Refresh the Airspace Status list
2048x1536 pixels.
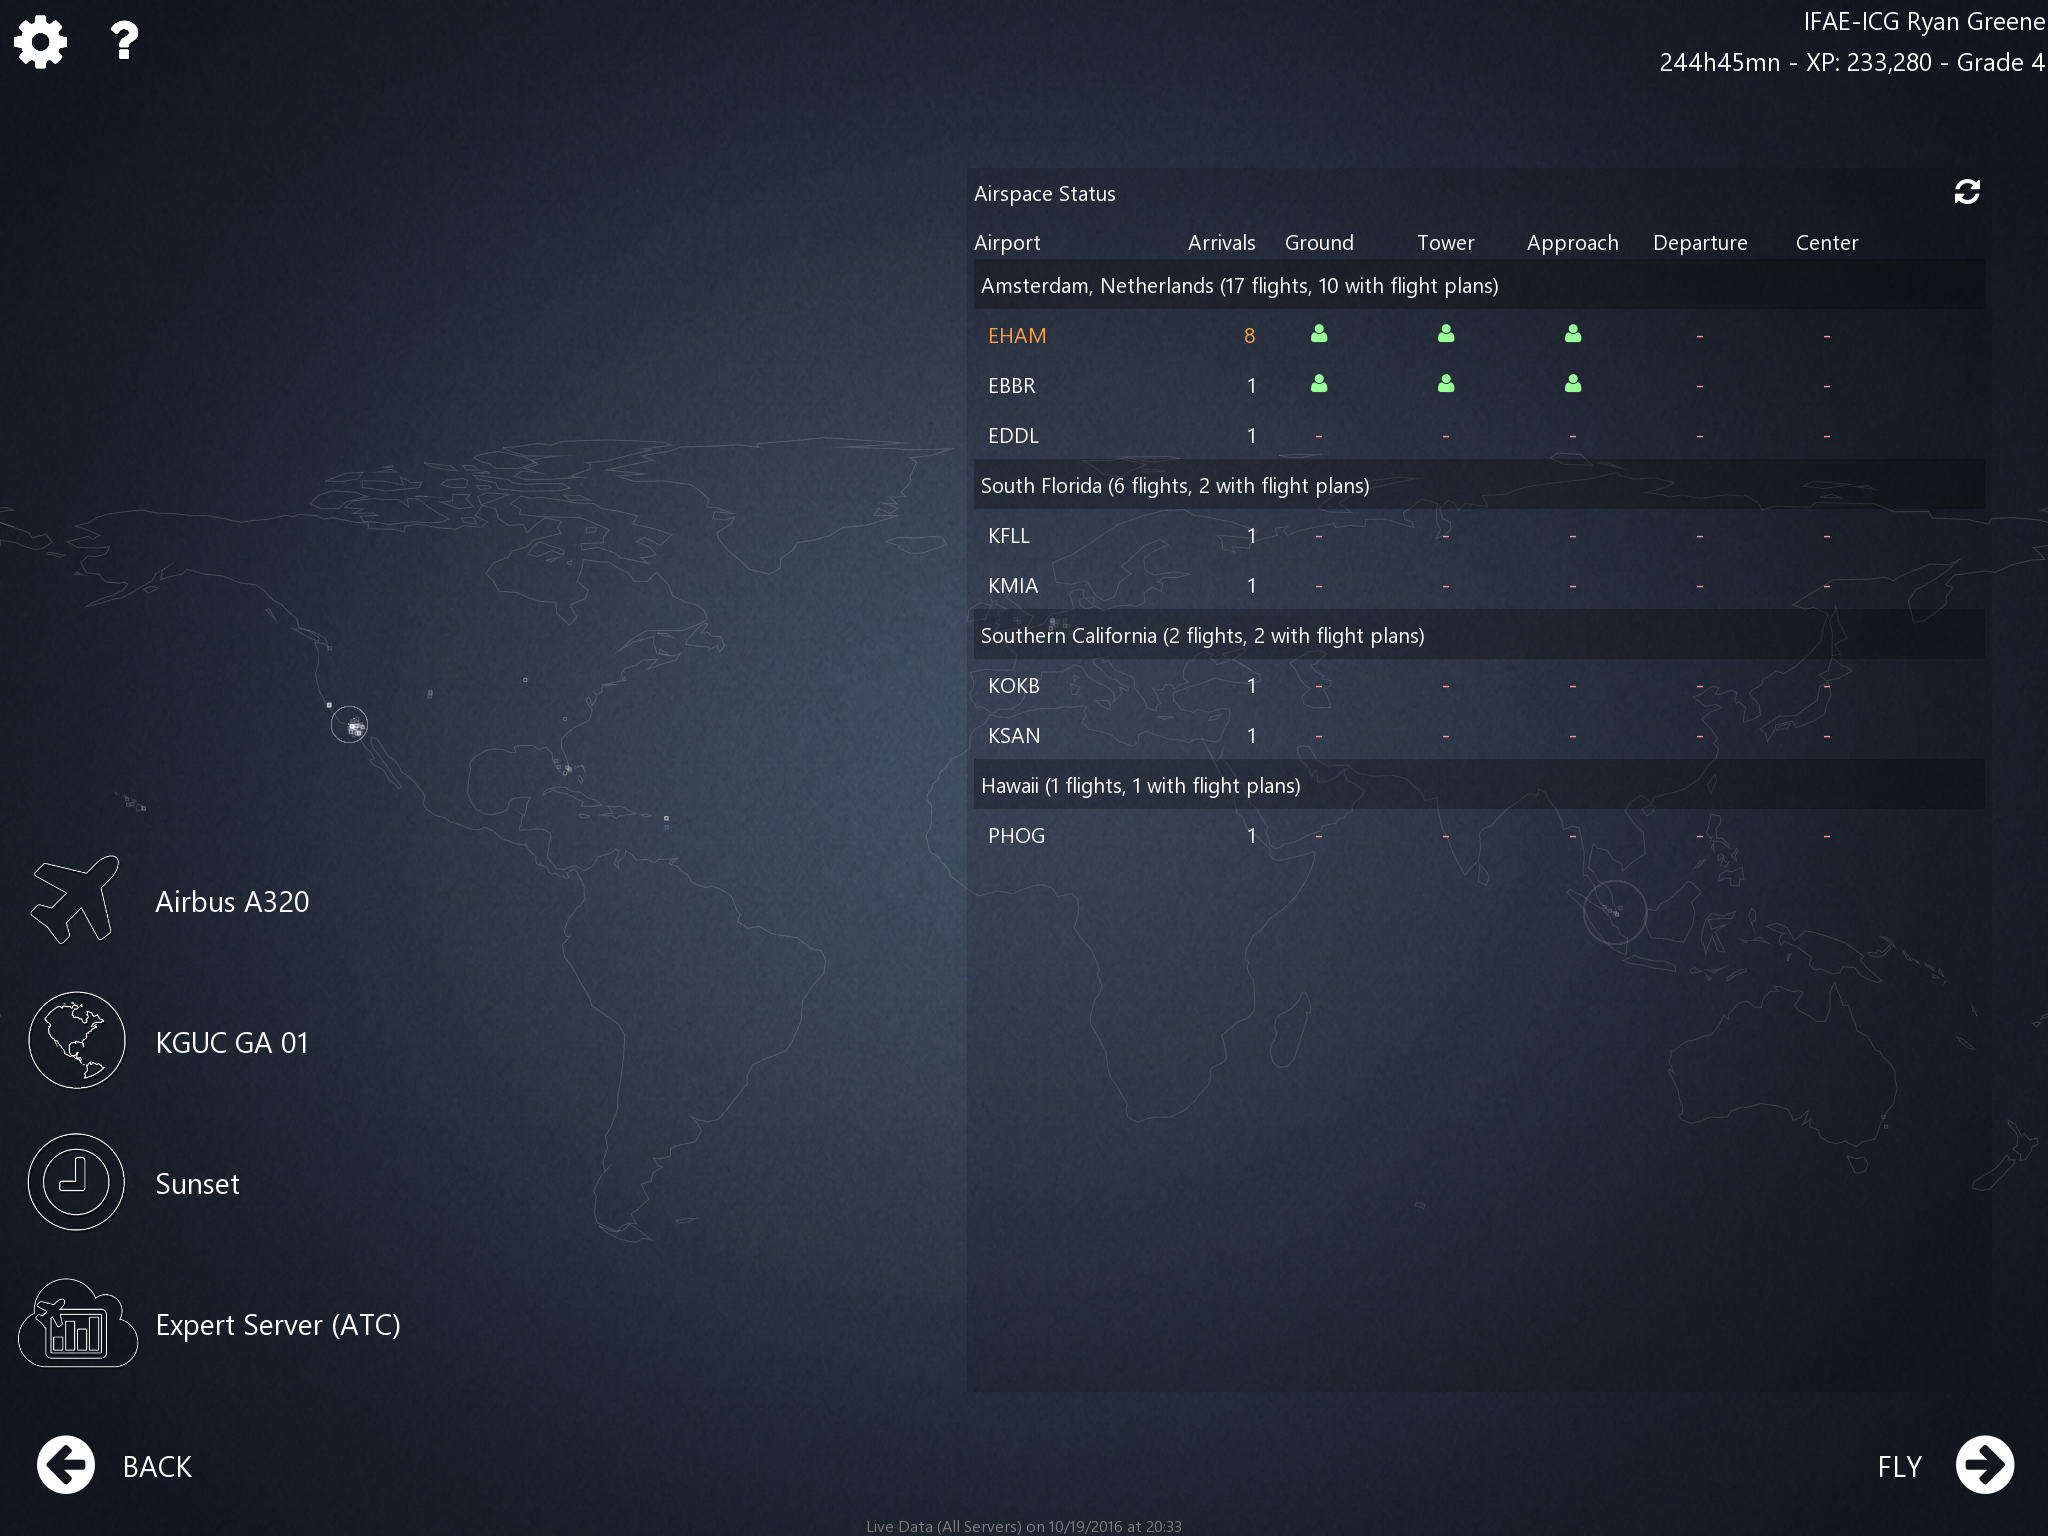pyautogui.click(x=1966, y=192)
